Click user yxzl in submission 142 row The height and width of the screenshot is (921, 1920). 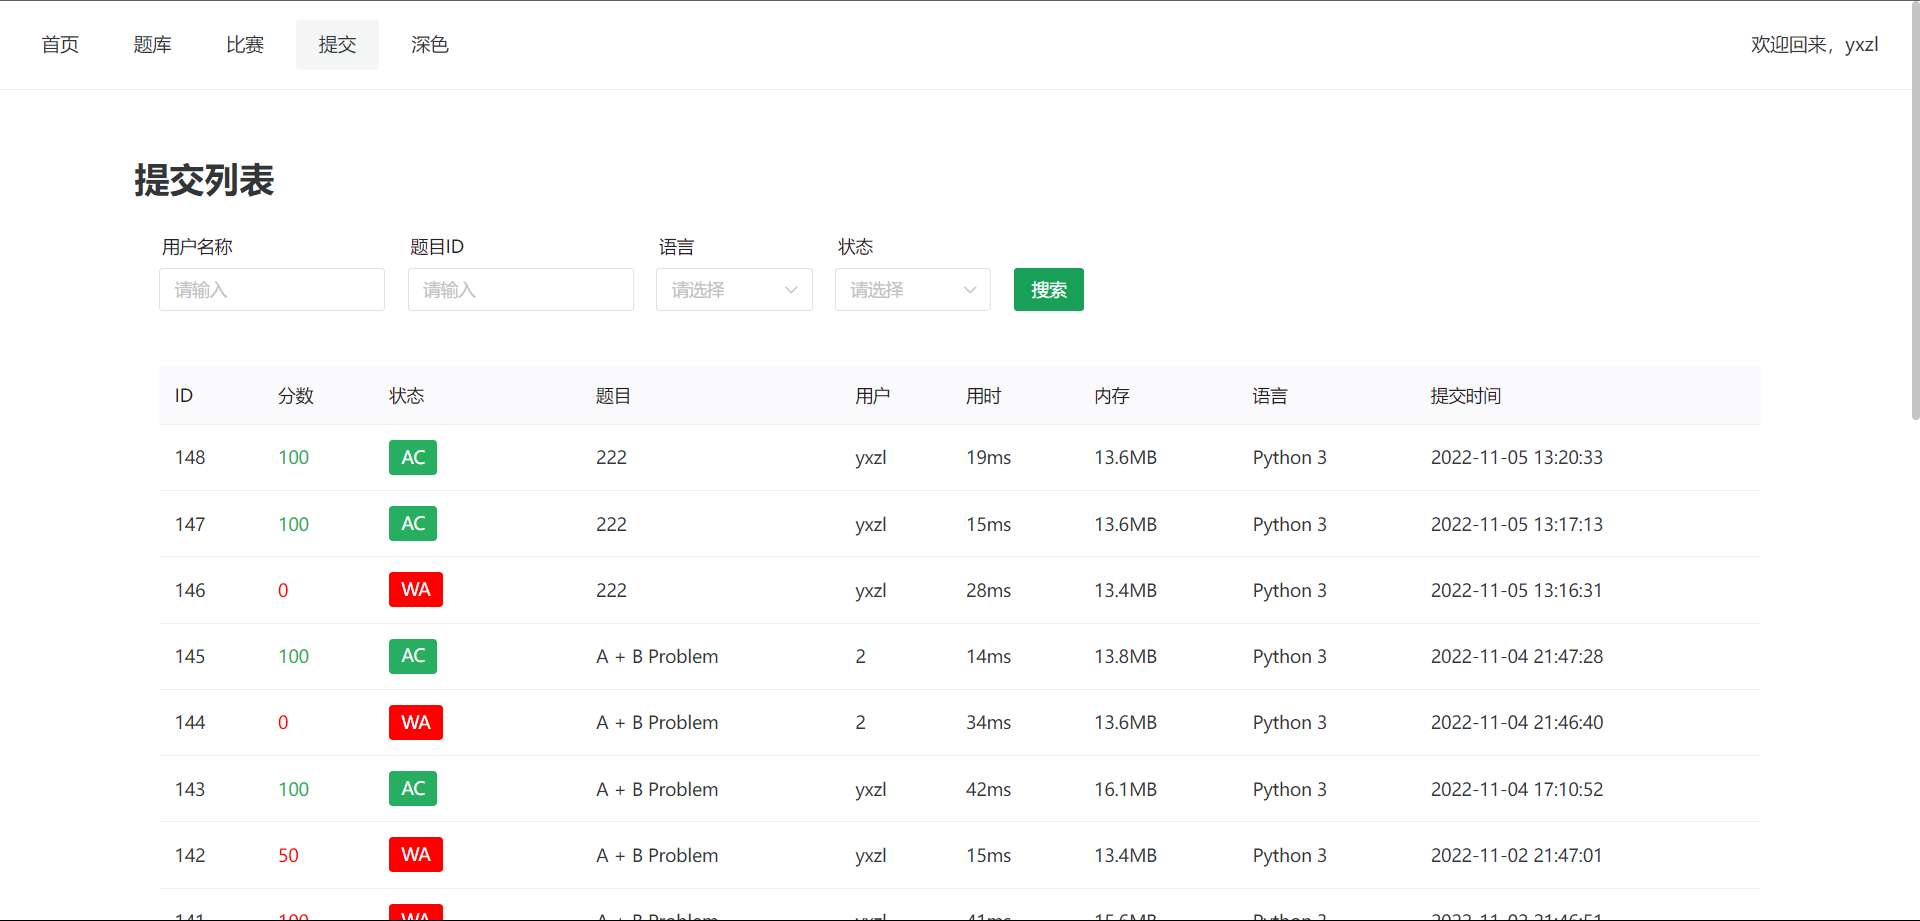coord(870,855)
